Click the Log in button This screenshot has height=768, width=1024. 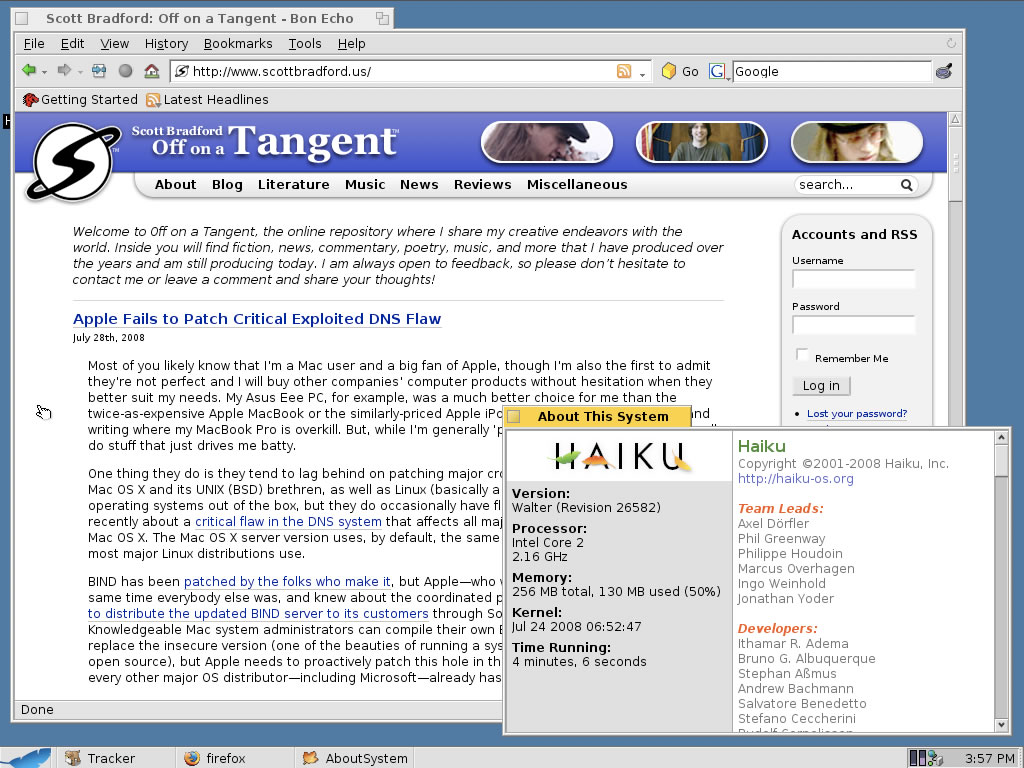pos(821,386)
